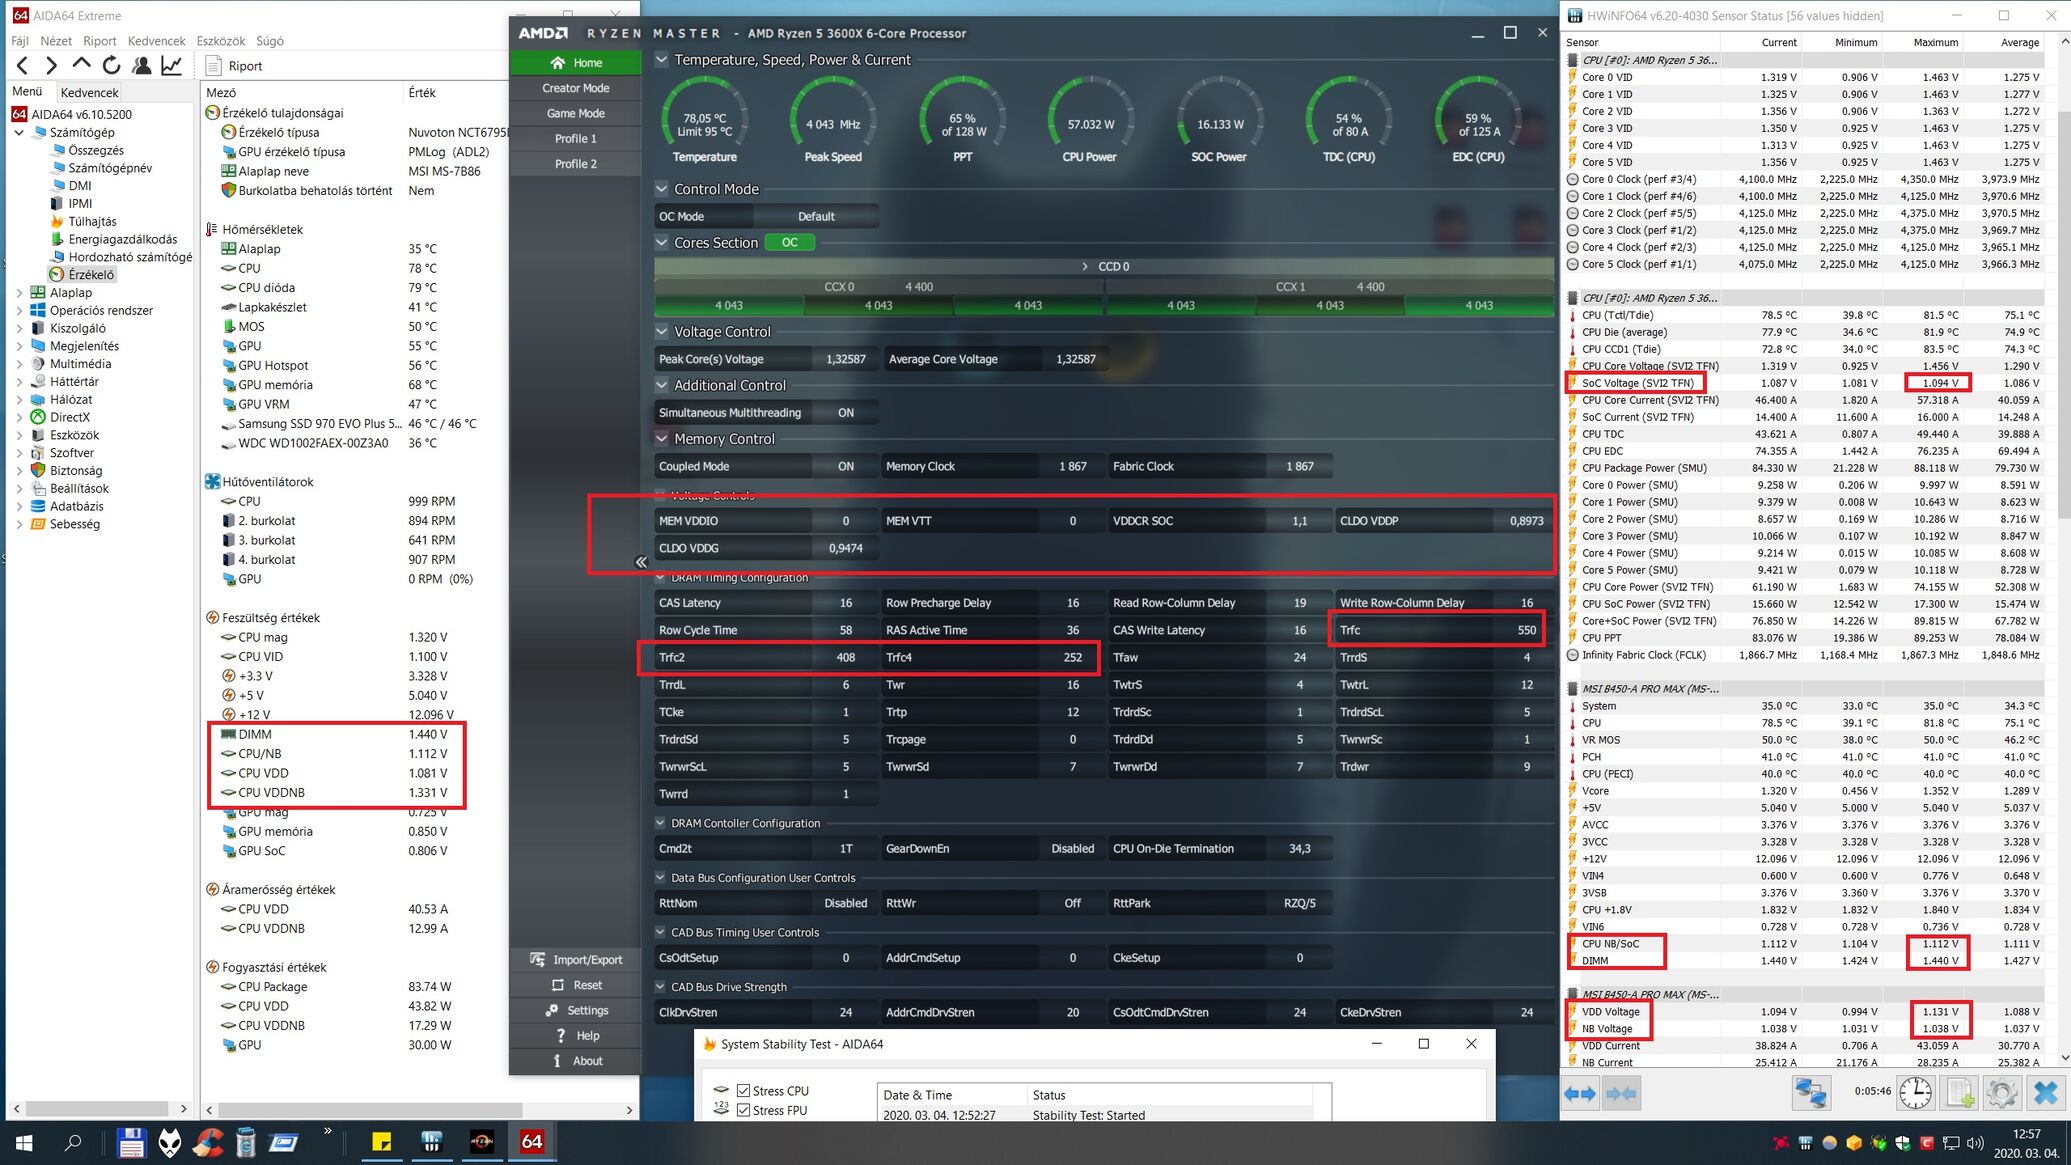Screen dimensions: 2071x1165
Task: Click the CCleaner taskbar icon
Action: 208,1142
